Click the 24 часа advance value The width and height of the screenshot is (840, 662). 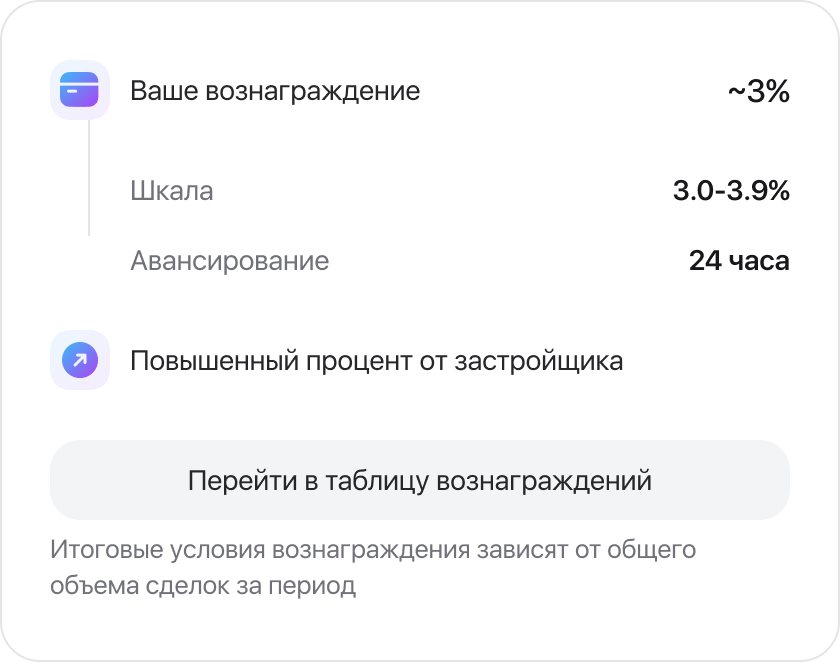click(739, 261)
